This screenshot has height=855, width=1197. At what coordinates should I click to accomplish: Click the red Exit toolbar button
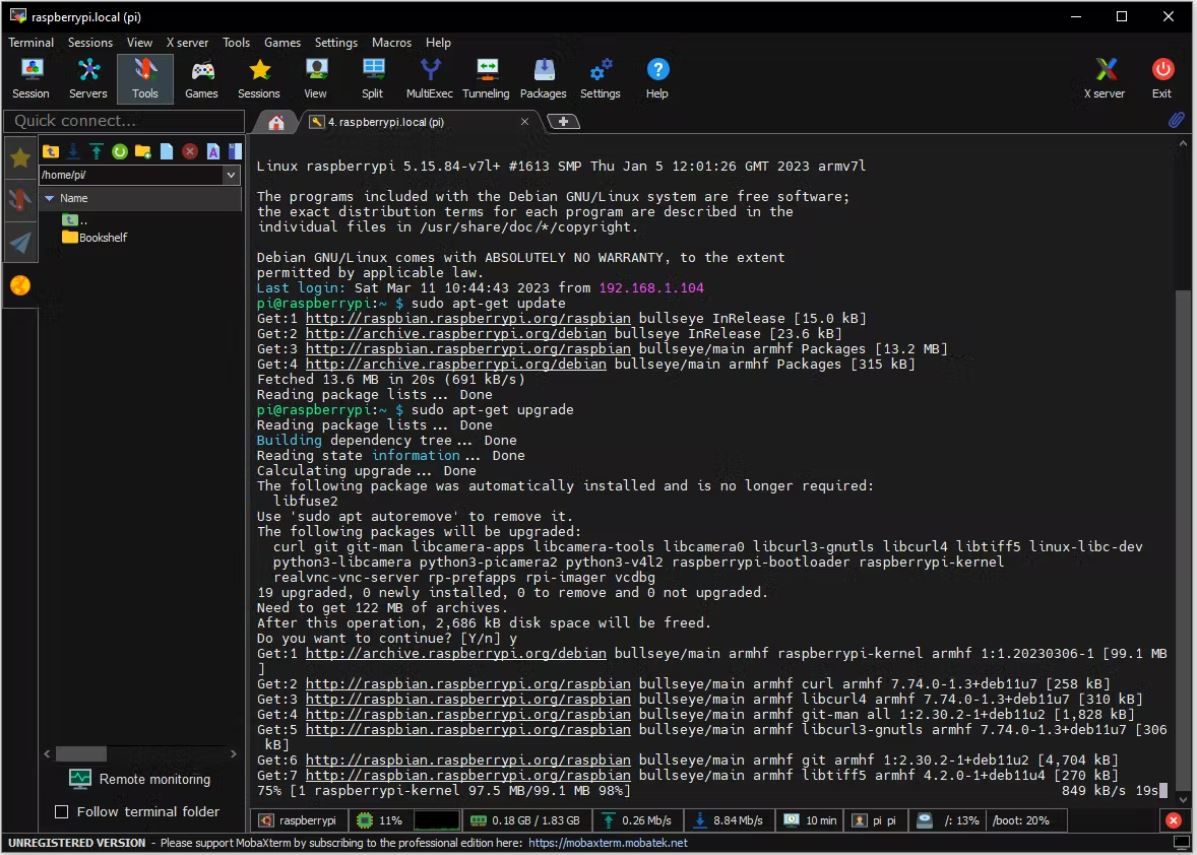[1162, 79]
